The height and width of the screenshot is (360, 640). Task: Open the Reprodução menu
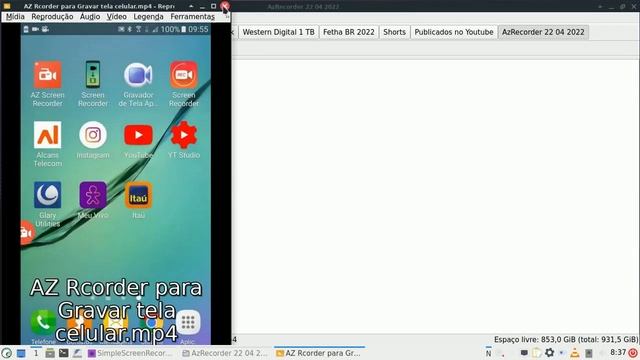52,17
